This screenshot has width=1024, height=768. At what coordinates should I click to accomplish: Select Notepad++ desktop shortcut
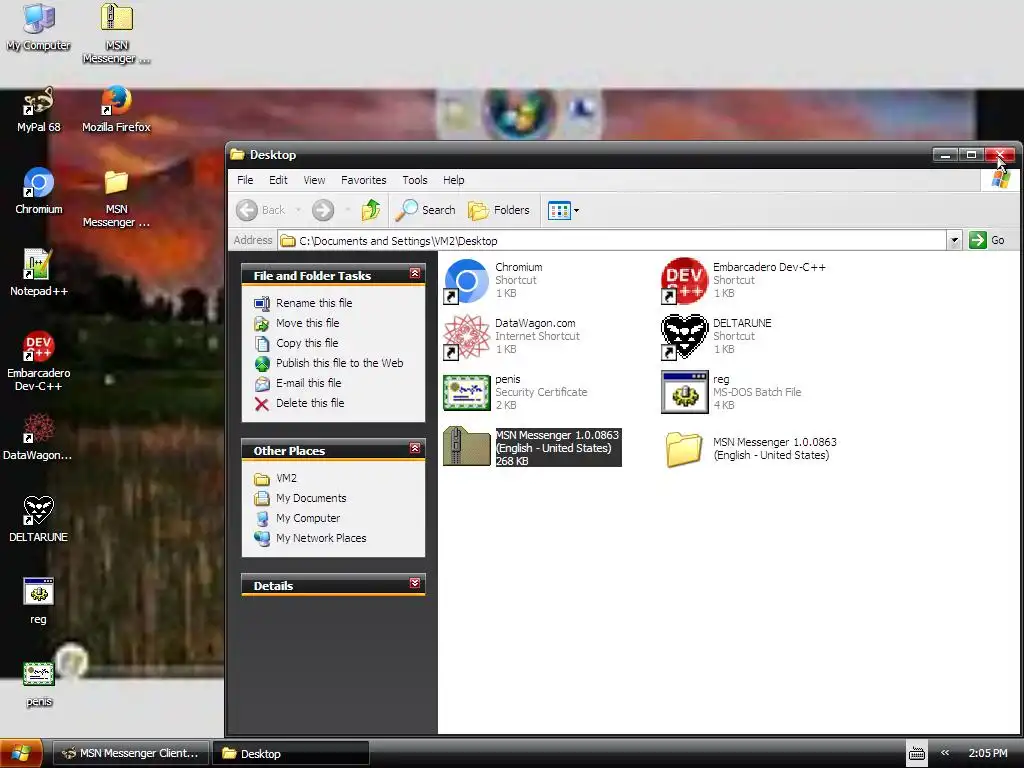point(38,272)
